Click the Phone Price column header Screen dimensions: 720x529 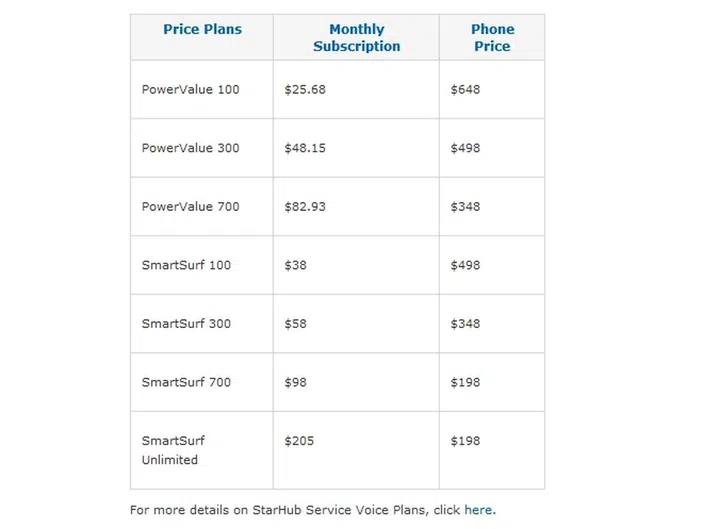[492, 38]
